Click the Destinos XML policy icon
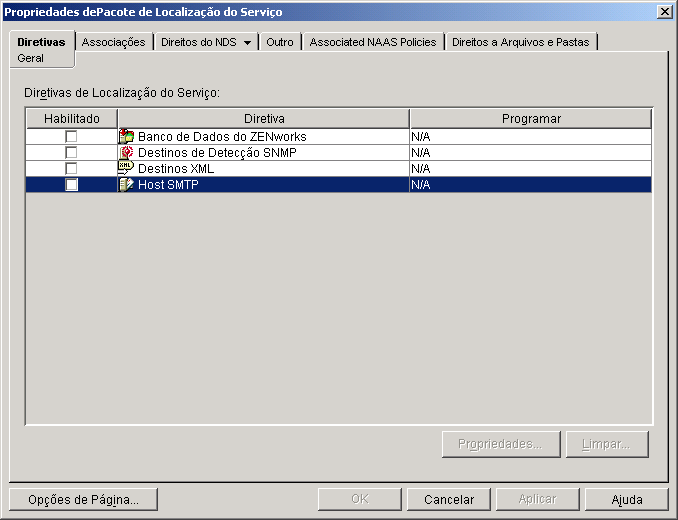 tap(126, 168)
